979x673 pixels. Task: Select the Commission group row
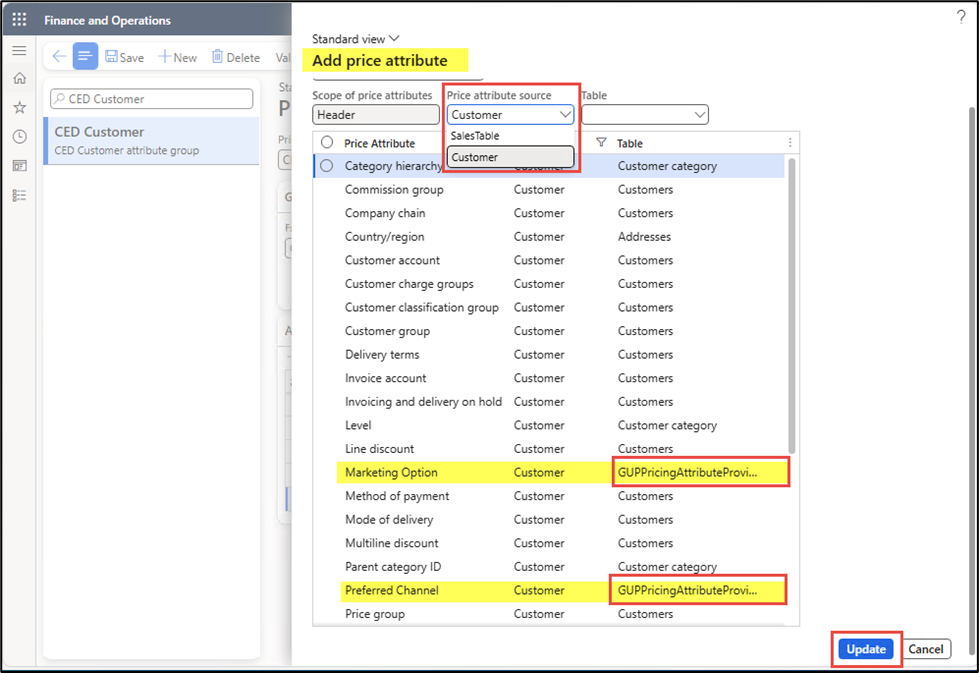coord(549,190)
